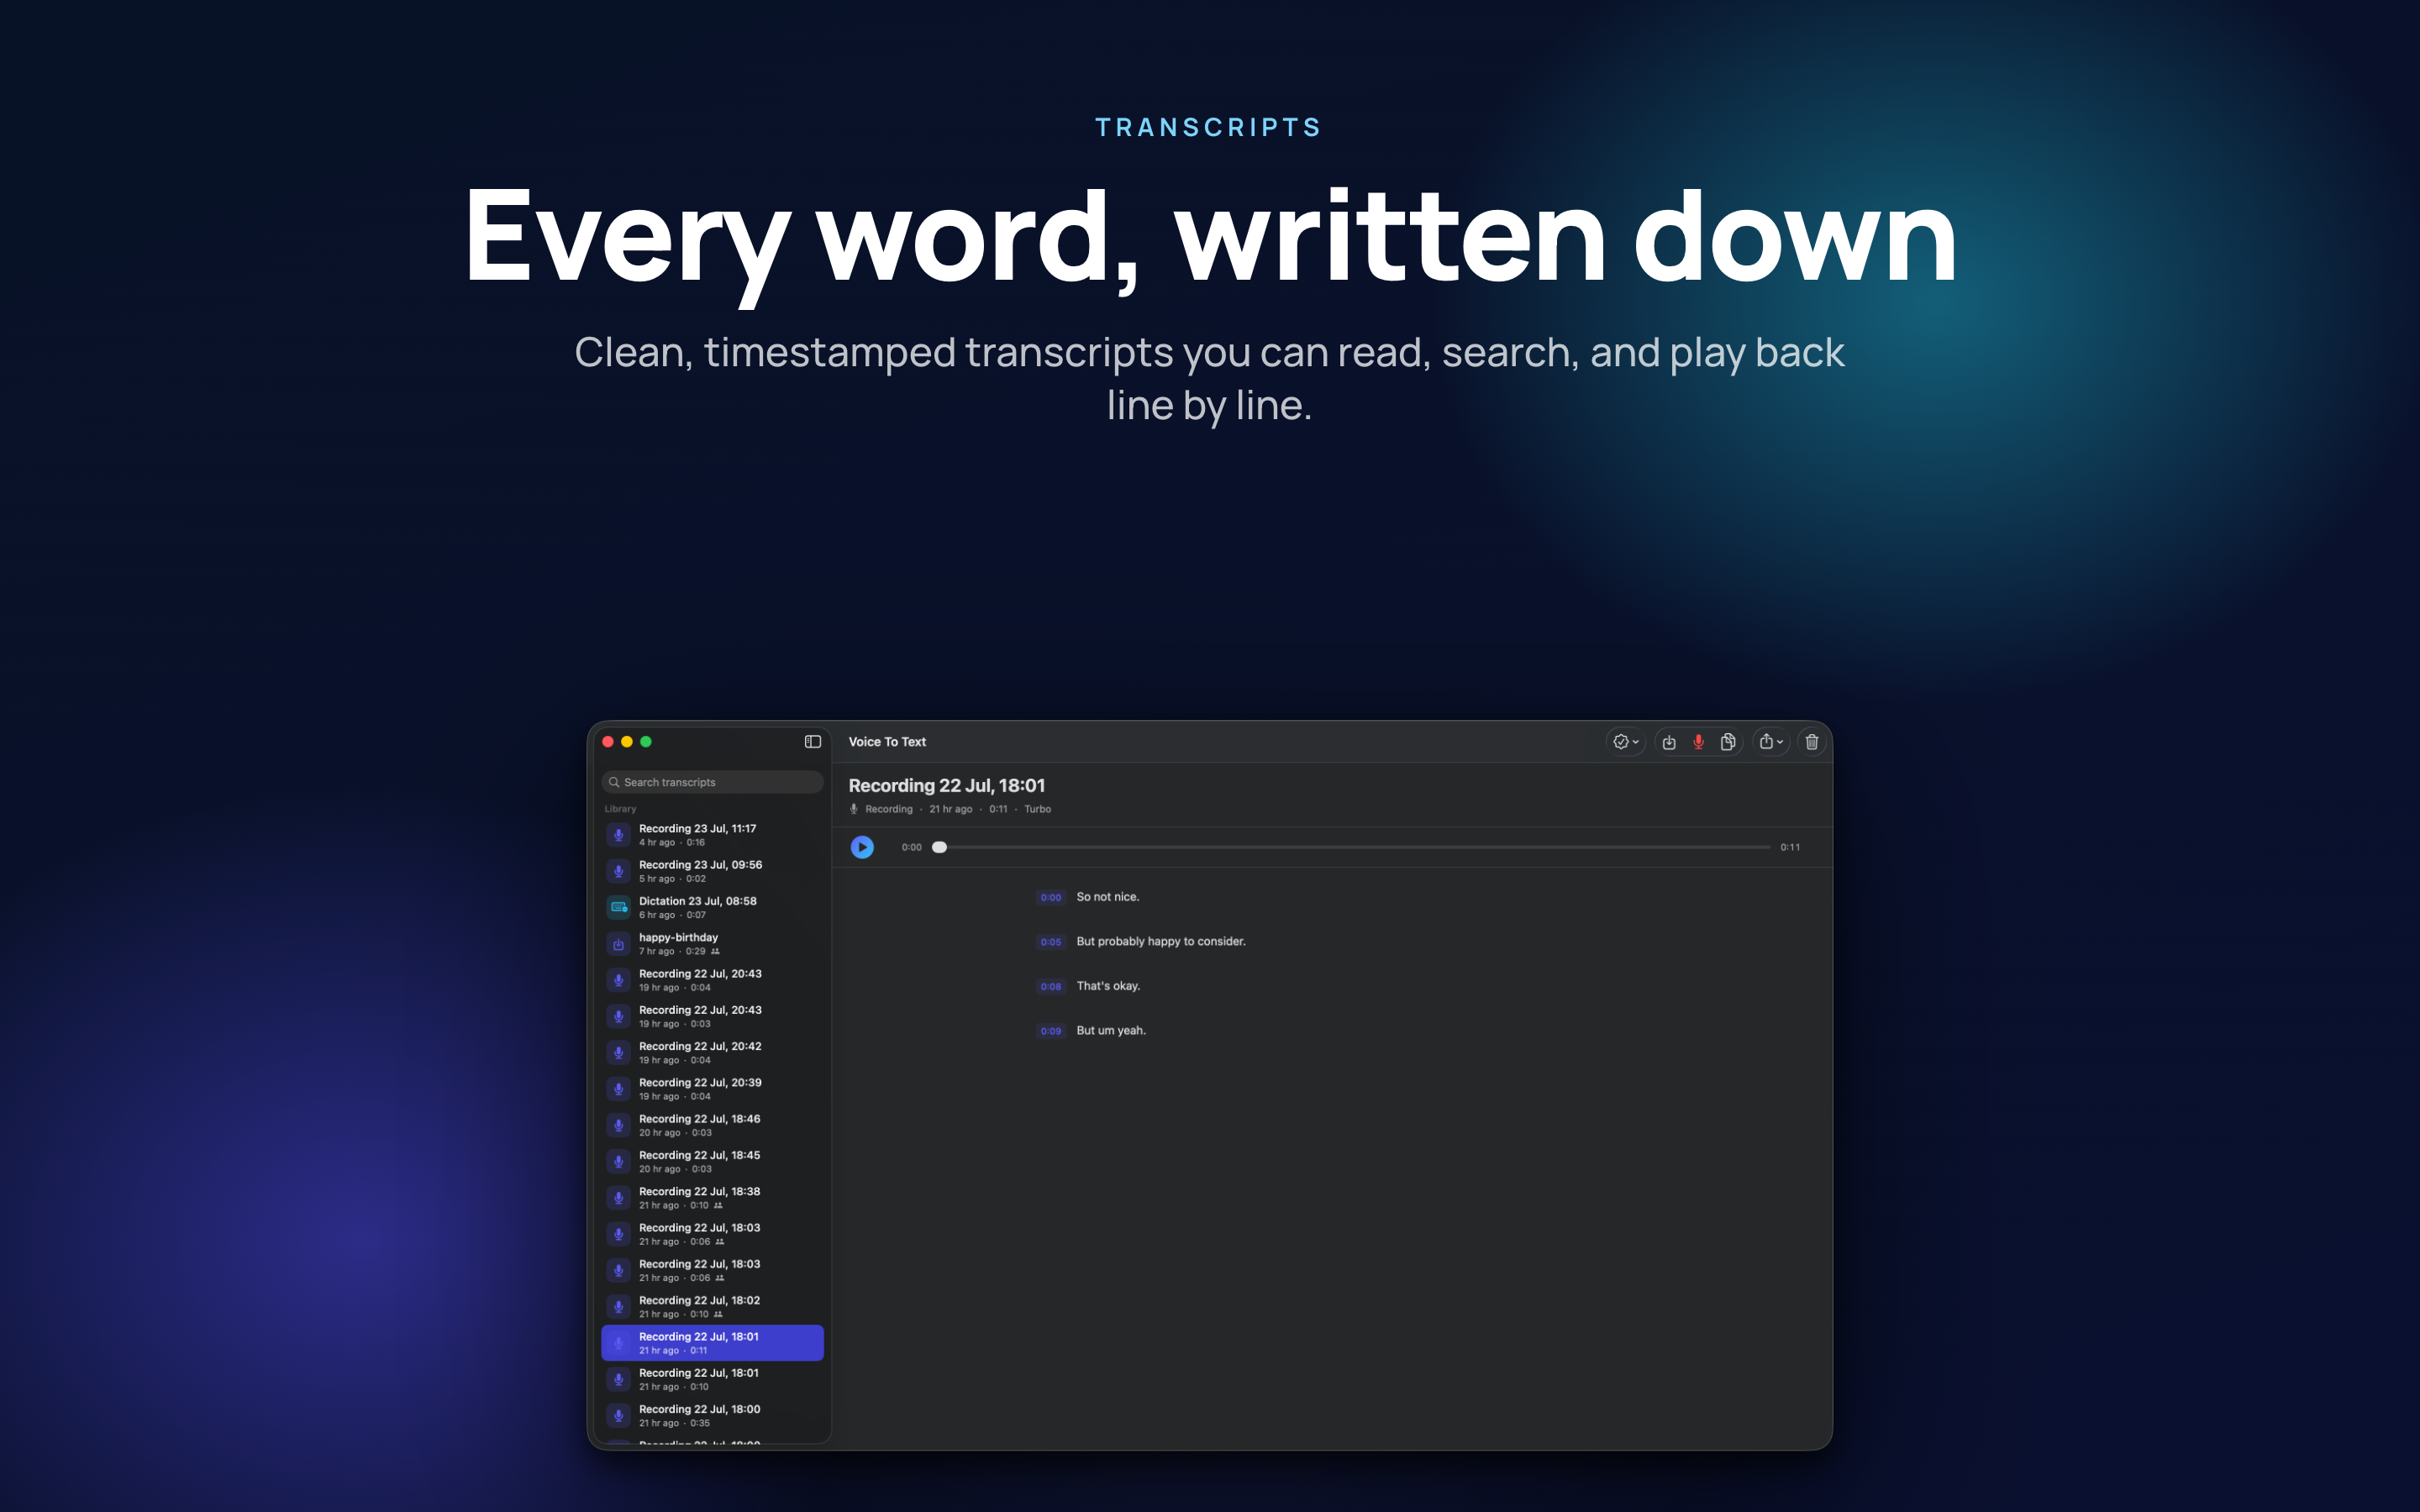
Task: Click the Search transcripts field
Action: coord(712,782)
